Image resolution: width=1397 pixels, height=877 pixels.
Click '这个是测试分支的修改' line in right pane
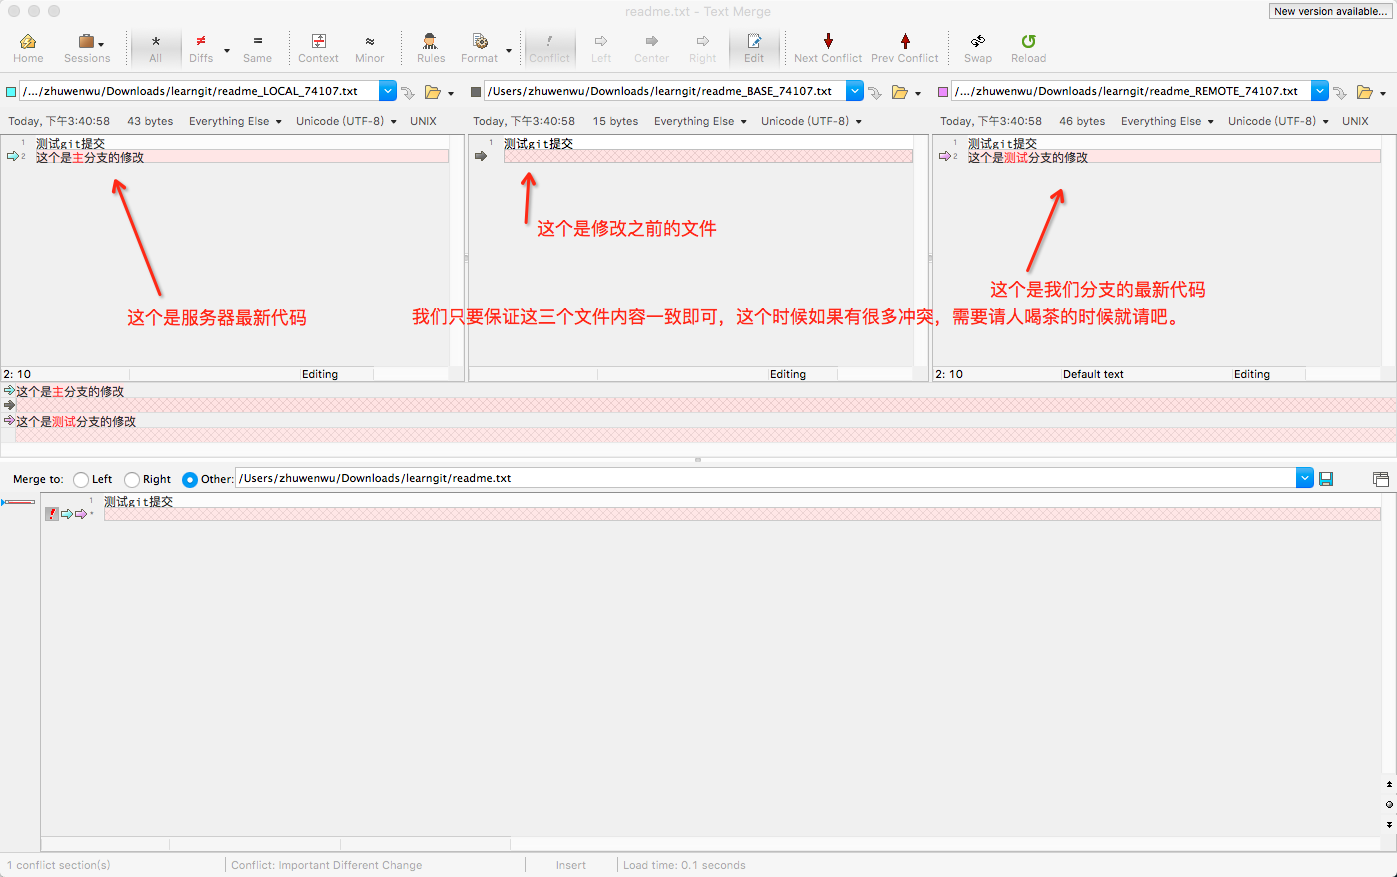click(1028, 157)
